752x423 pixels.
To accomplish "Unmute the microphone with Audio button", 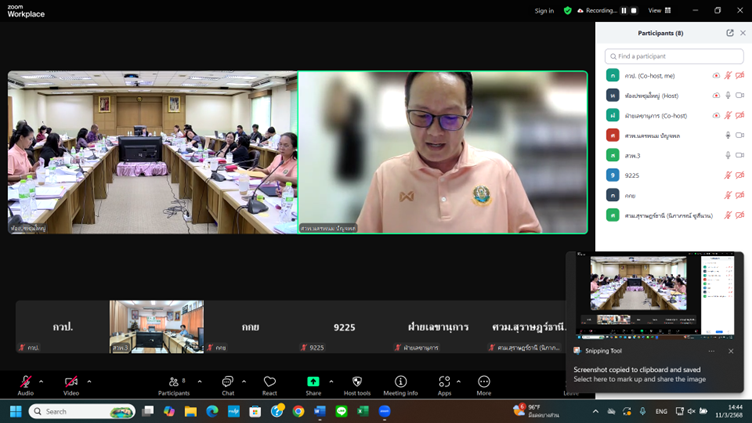I will click(25, 385).
